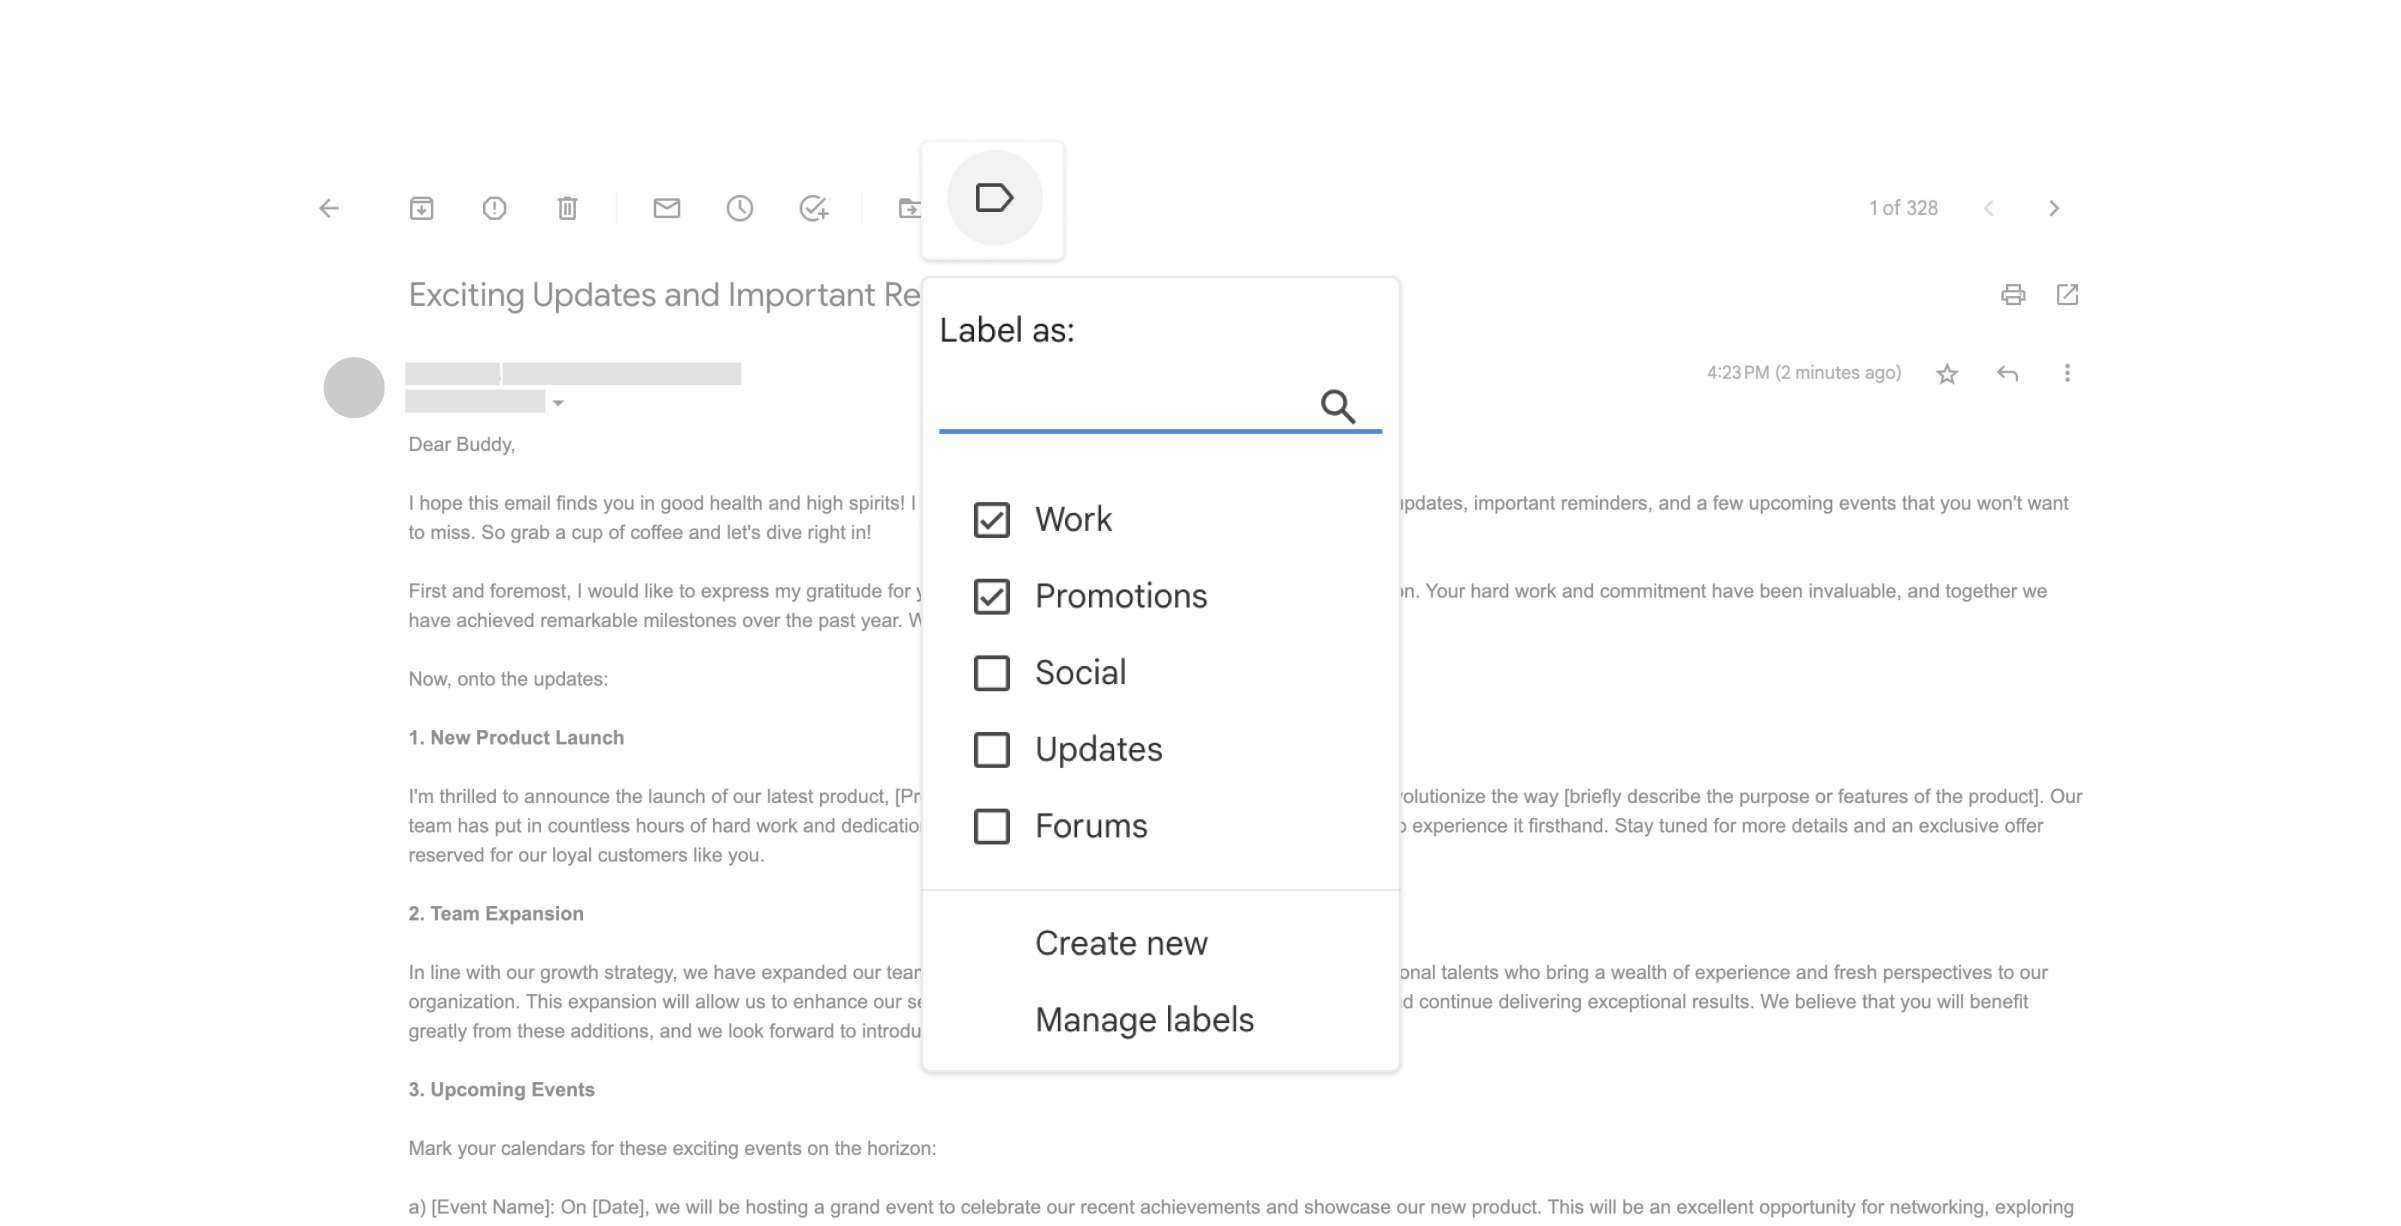Uncheck the Promotions label
This screenshot has width=2401, height=1226.
click(x=991, y=597)
